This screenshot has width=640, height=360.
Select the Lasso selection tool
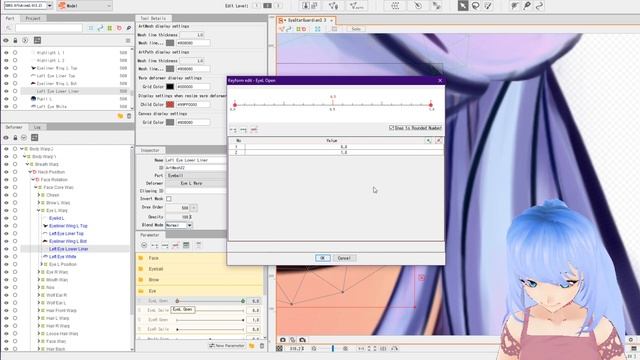coord(476,6)
